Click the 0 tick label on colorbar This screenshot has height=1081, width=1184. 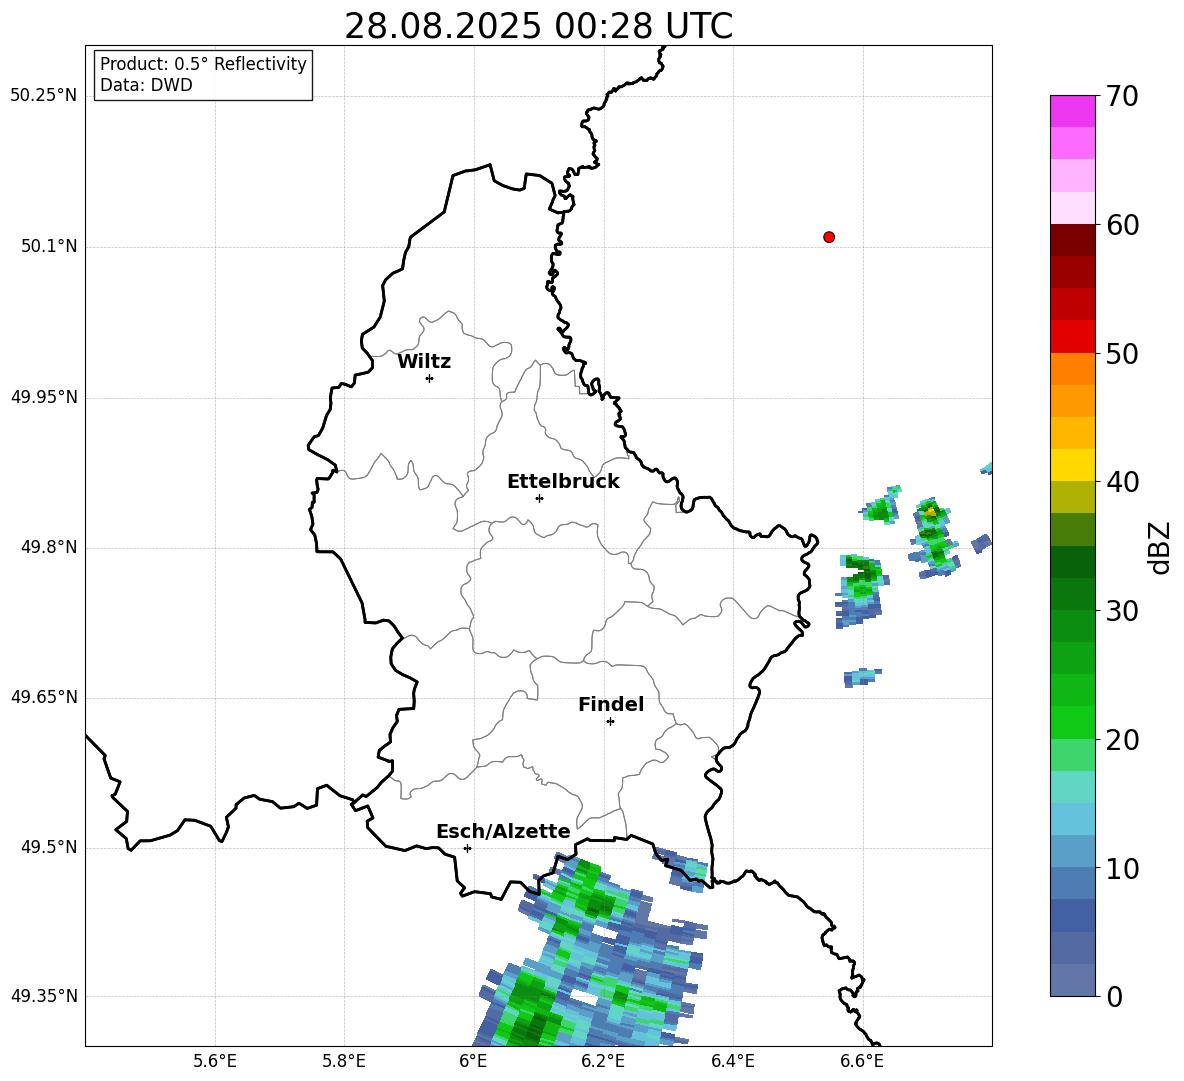[x=1114, y=997]
